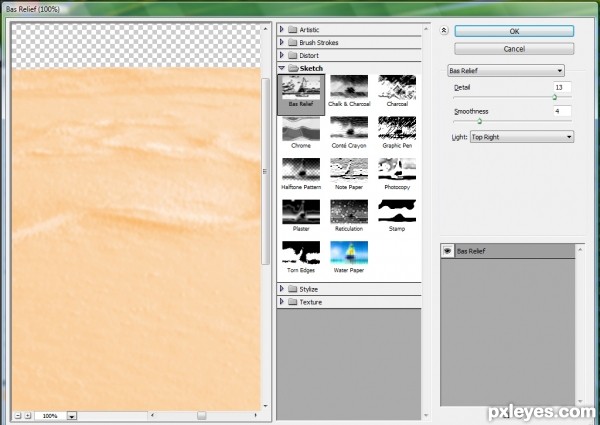Zoom out the preview with minus button

tap(18, 415)
